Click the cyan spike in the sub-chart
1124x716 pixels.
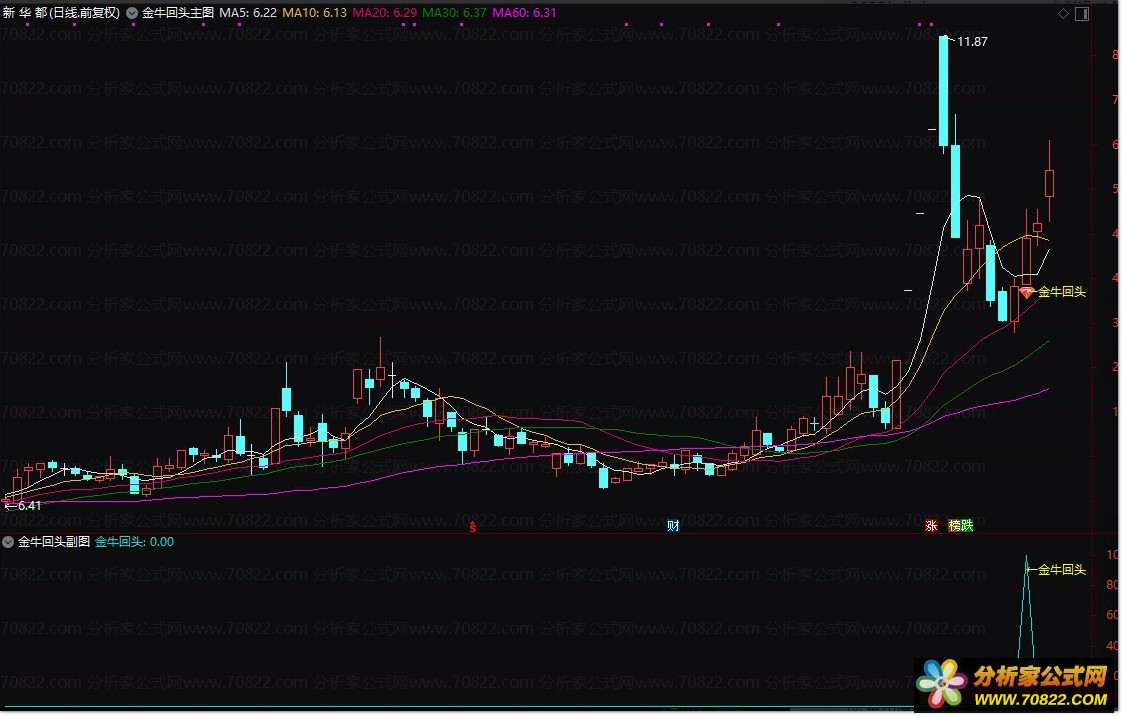tap(1027, 608)
